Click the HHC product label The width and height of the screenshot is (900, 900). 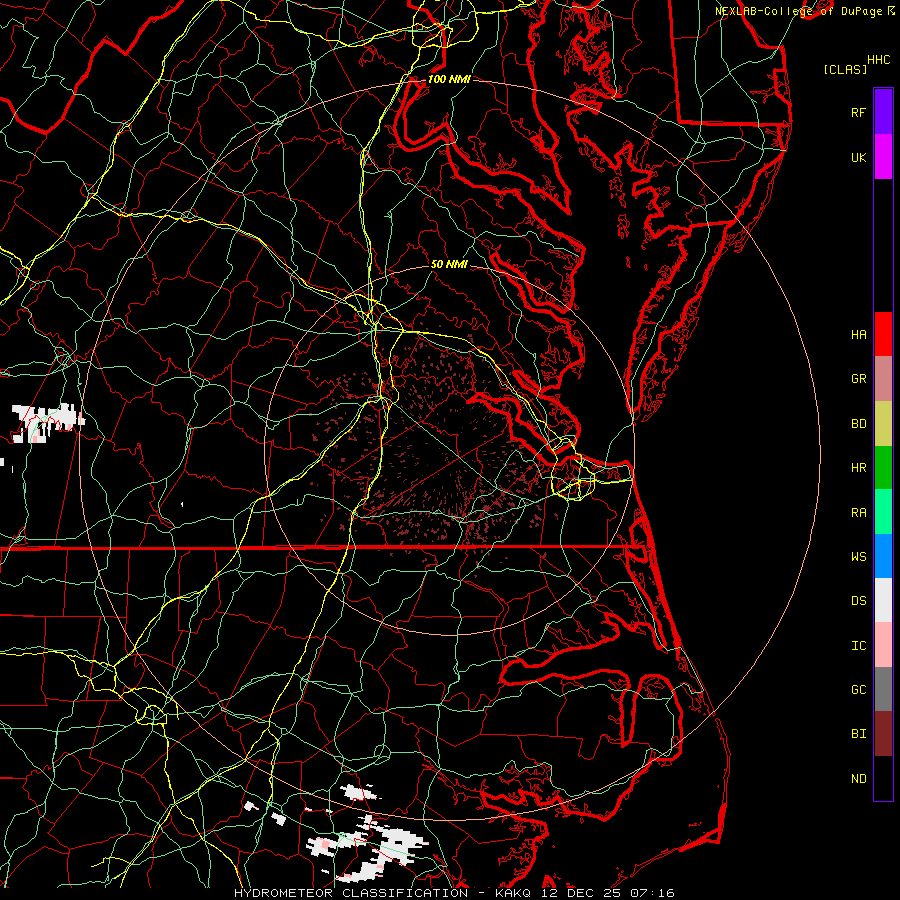click(x=878, y=60)
